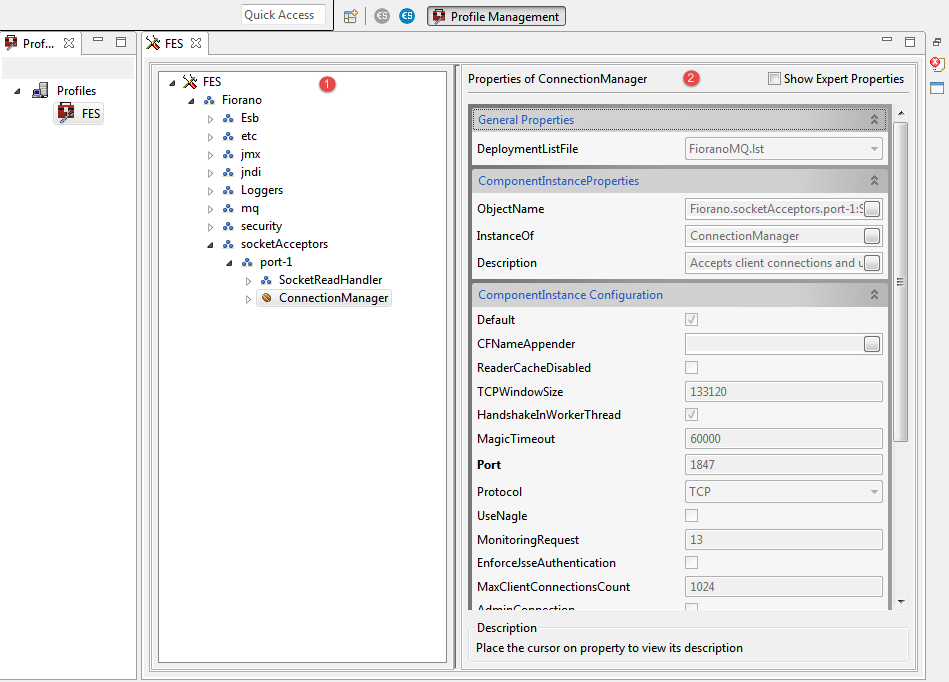Select the FES profile icon in Profiles tree
This screenshot has width=949, height=682.
coord(66,114)
